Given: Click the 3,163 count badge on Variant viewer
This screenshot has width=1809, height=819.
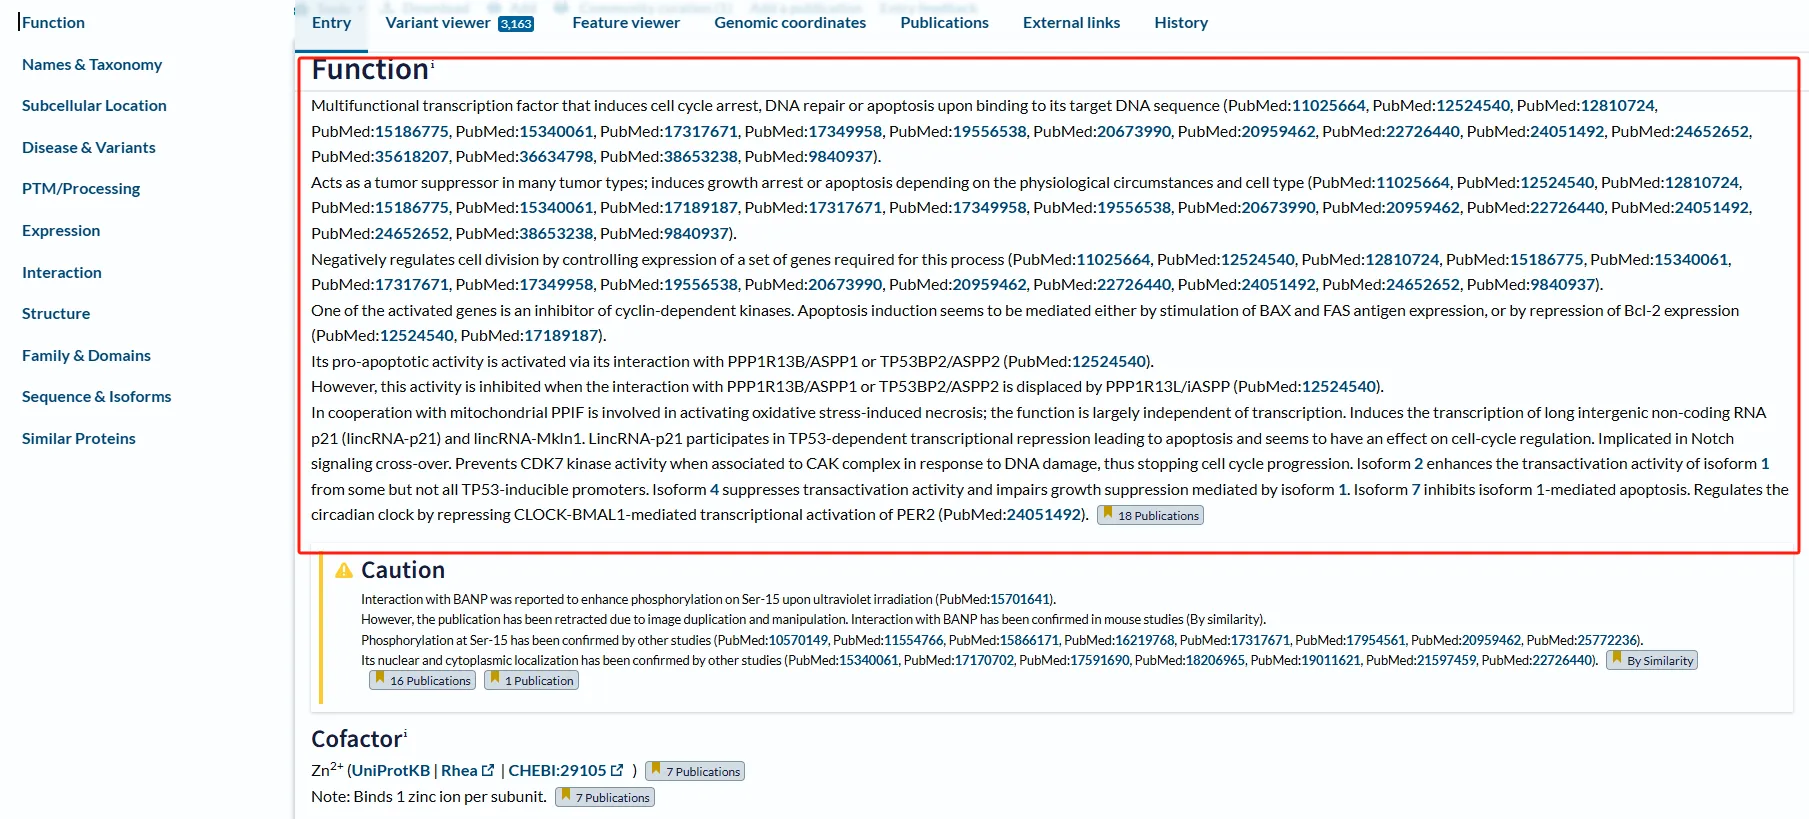Looking at the screenshot, I should pyautogui.click(x=516, y=24).
